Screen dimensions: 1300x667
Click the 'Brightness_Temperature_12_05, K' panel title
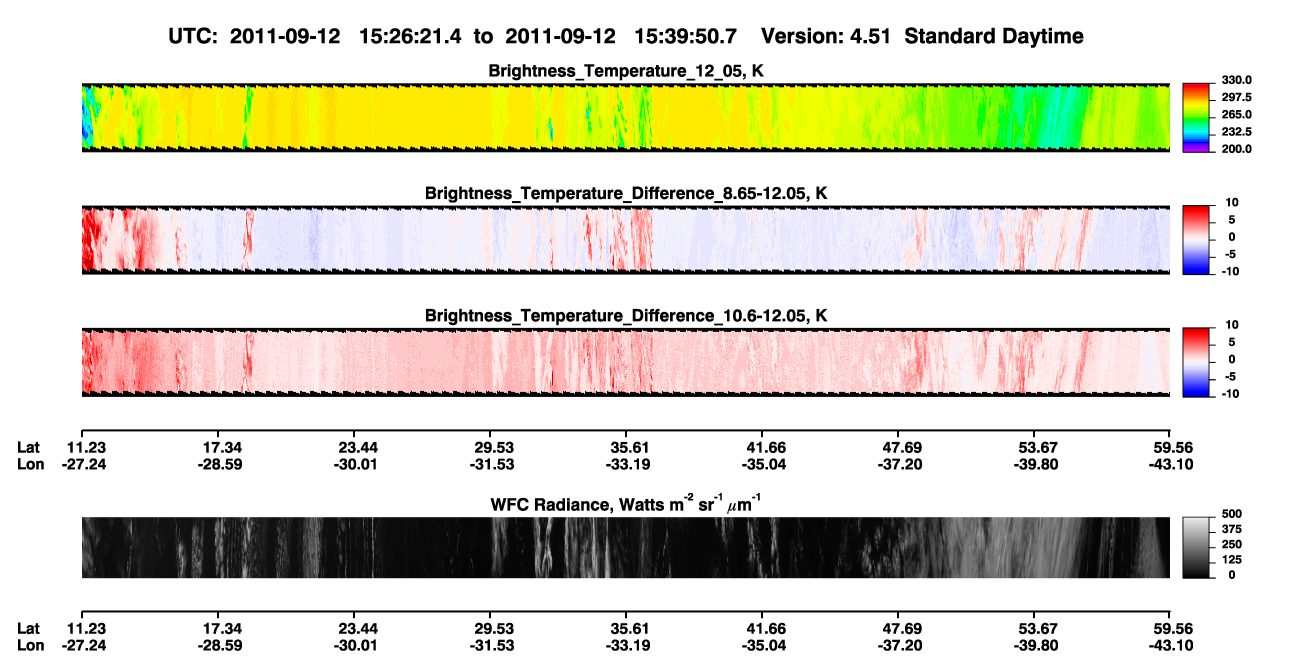pyautogui.click(x=626, y=71)
